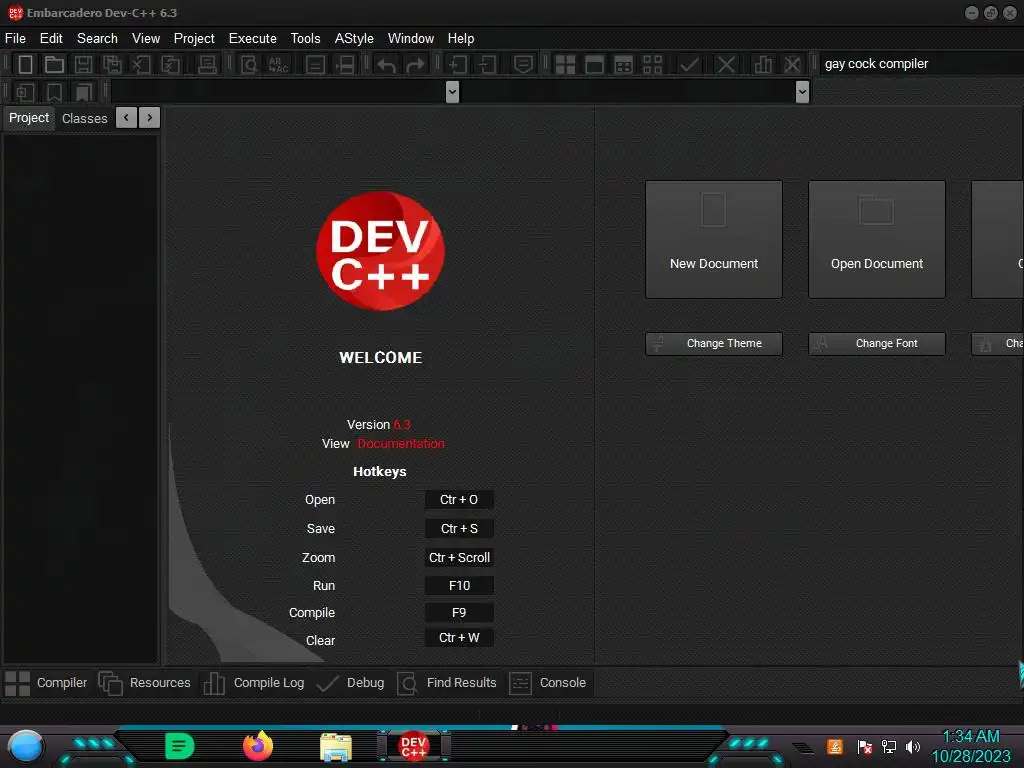
Task: Switch to the Project sidebar tab
Action: (29, 118)
